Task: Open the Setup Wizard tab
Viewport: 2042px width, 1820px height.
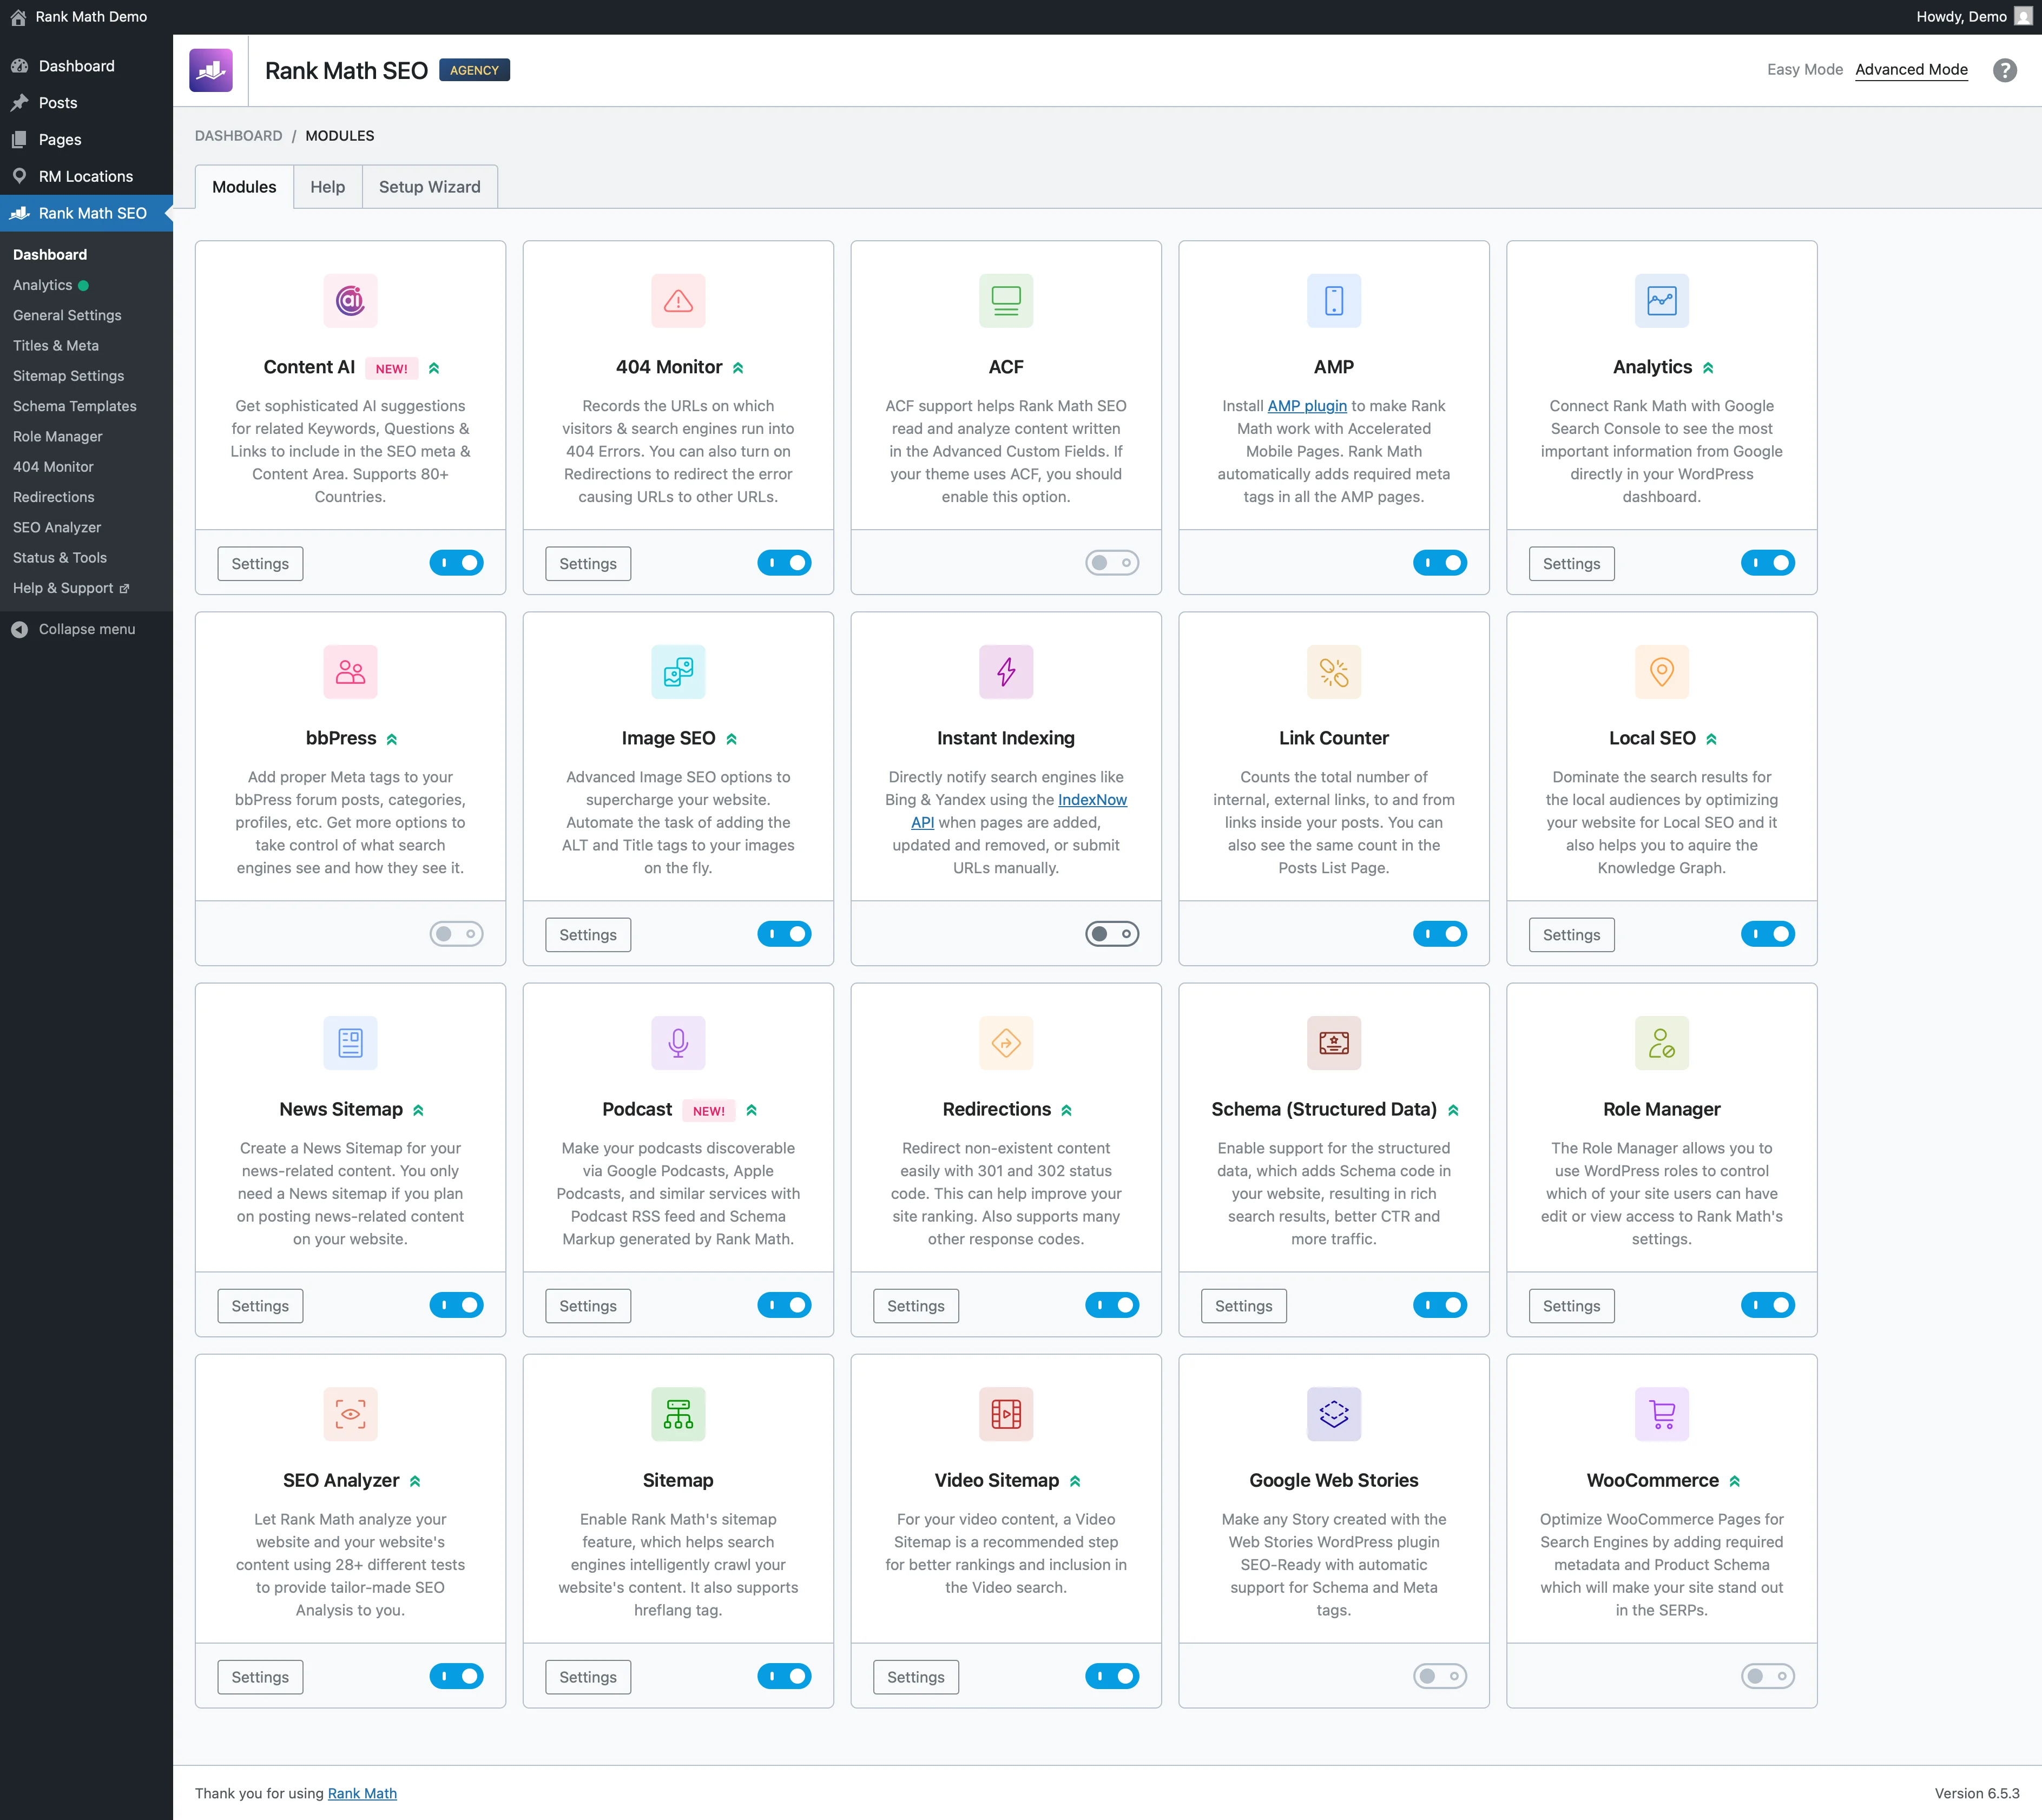Action: click(430, 187)
